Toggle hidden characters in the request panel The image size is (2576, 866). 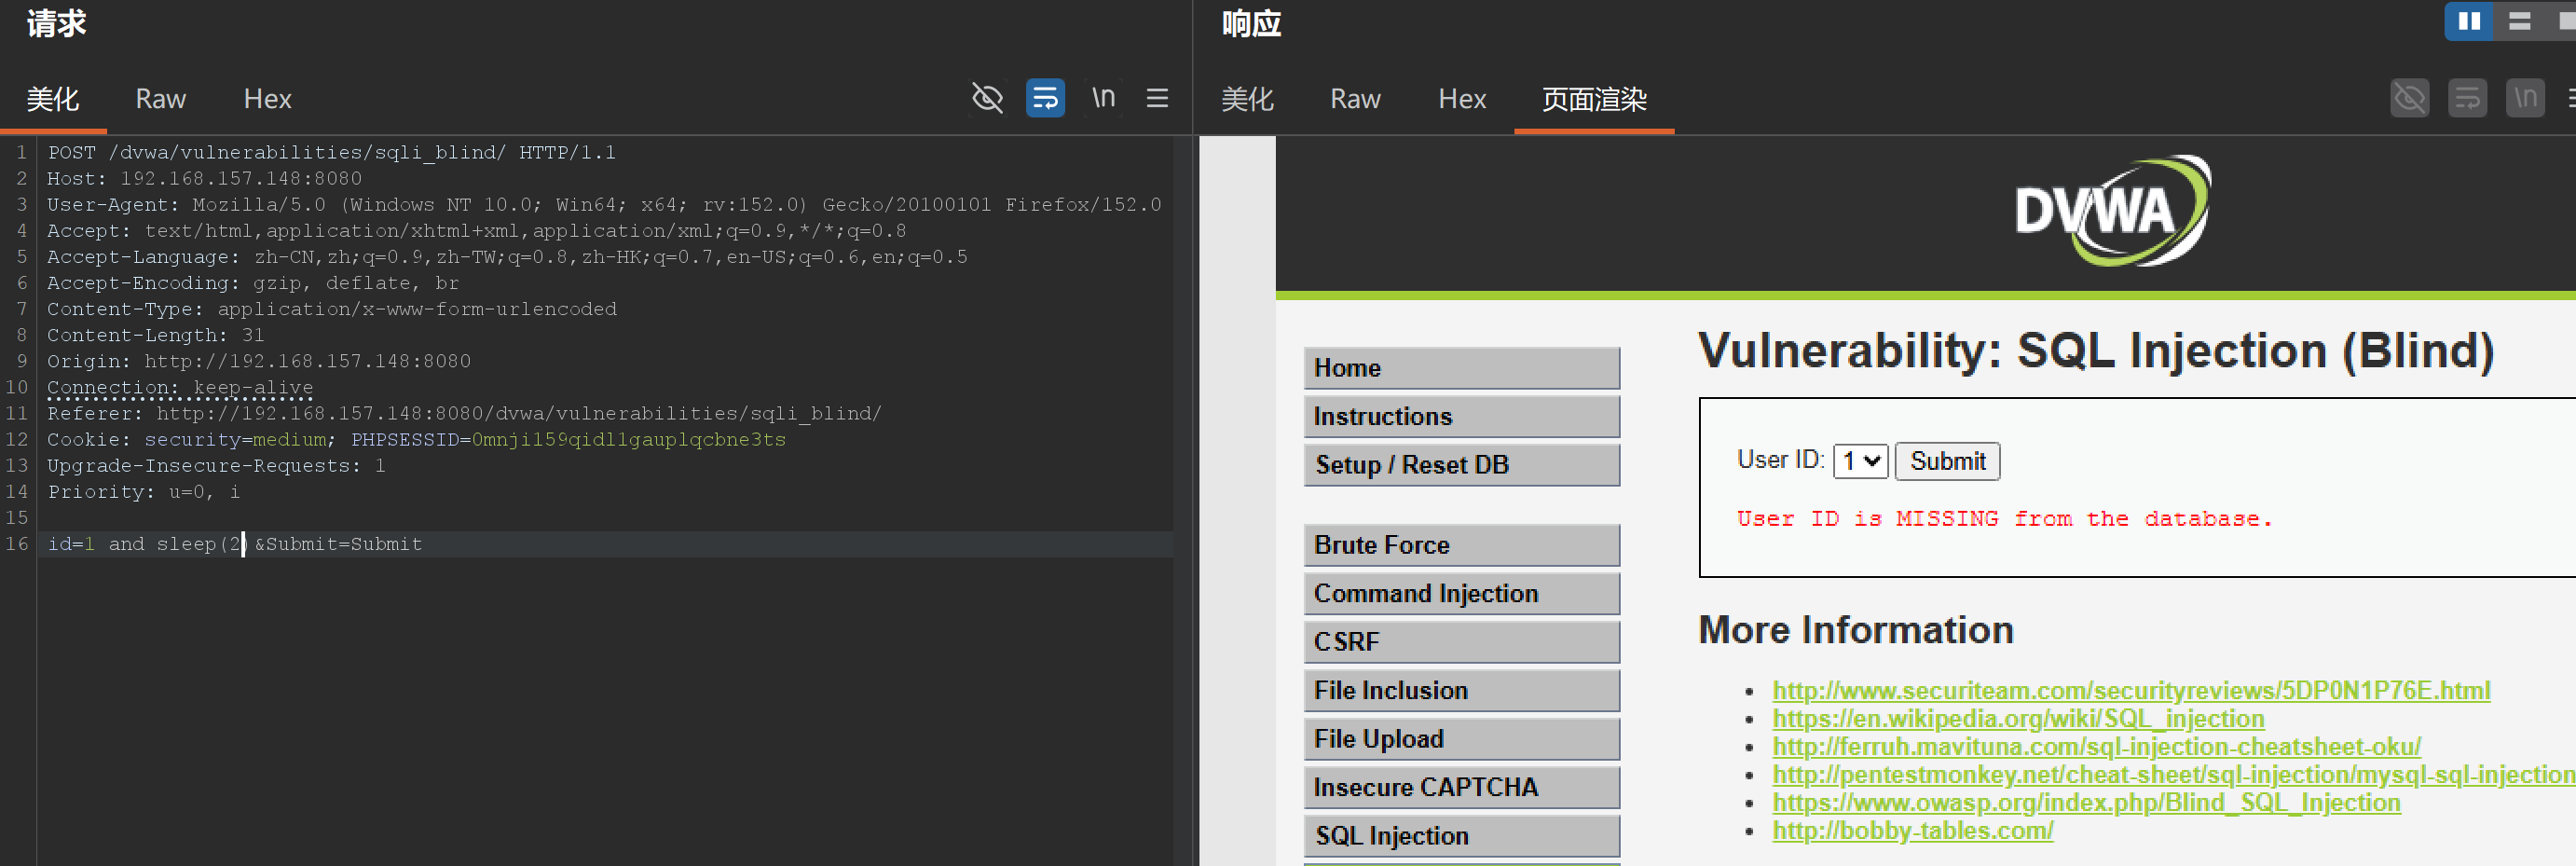[x=987, y=98]
